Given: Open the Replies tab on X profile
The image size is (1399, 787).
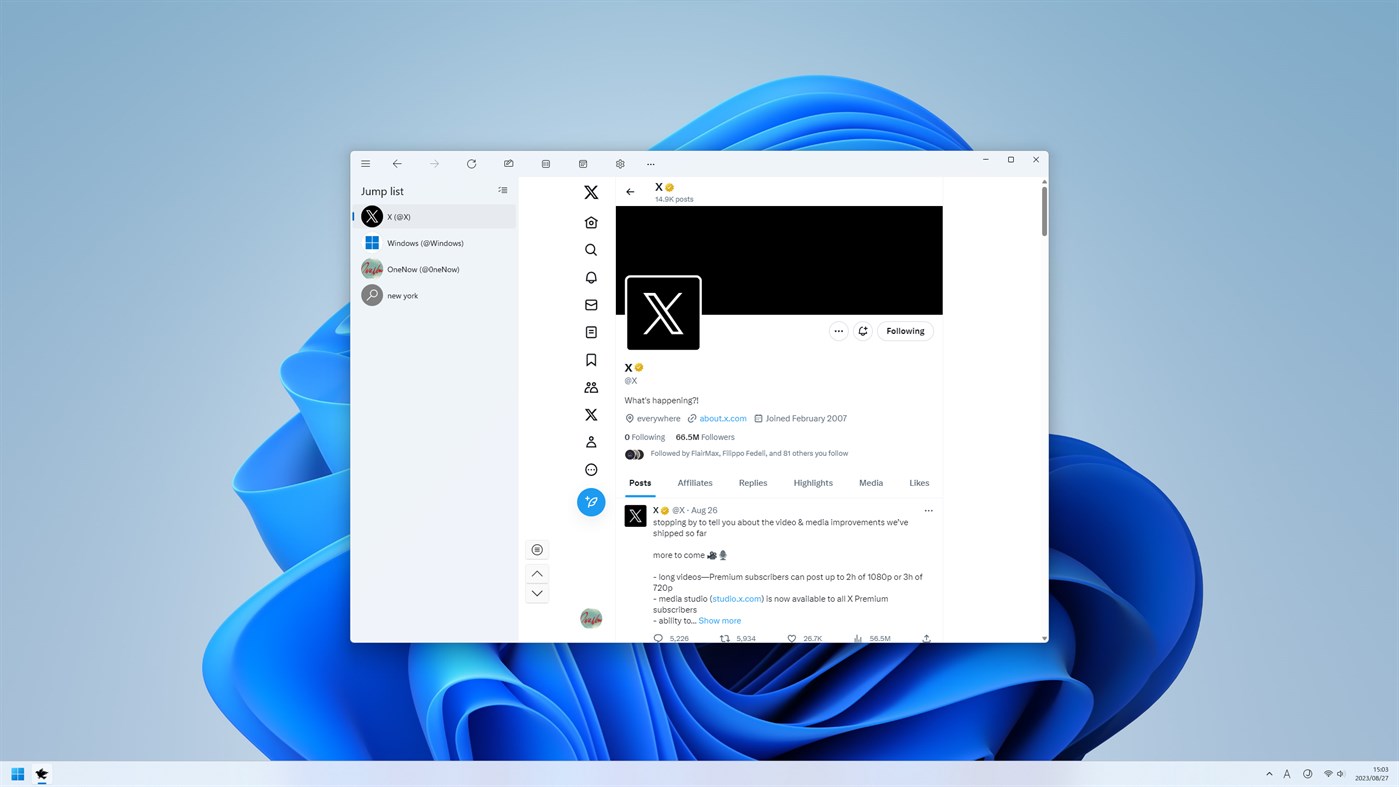Looking at the screenshot, I should click(752, 482).
